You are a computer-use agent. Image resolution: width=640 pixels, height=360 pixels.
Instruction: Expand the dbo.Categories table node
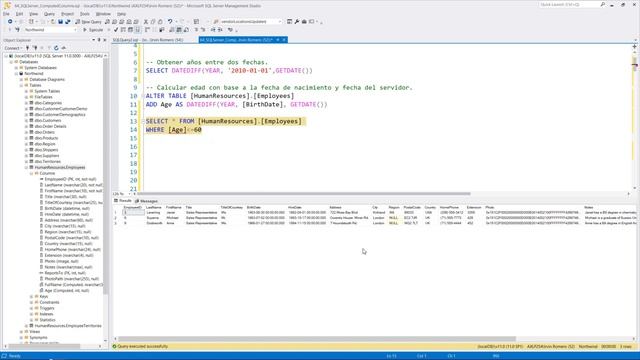point(27,103)
